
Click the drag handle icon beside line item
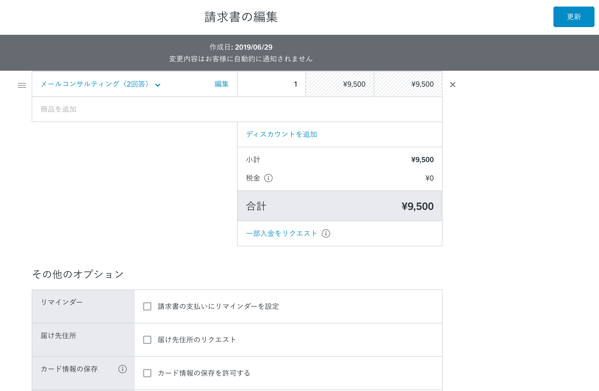point(22,85)
